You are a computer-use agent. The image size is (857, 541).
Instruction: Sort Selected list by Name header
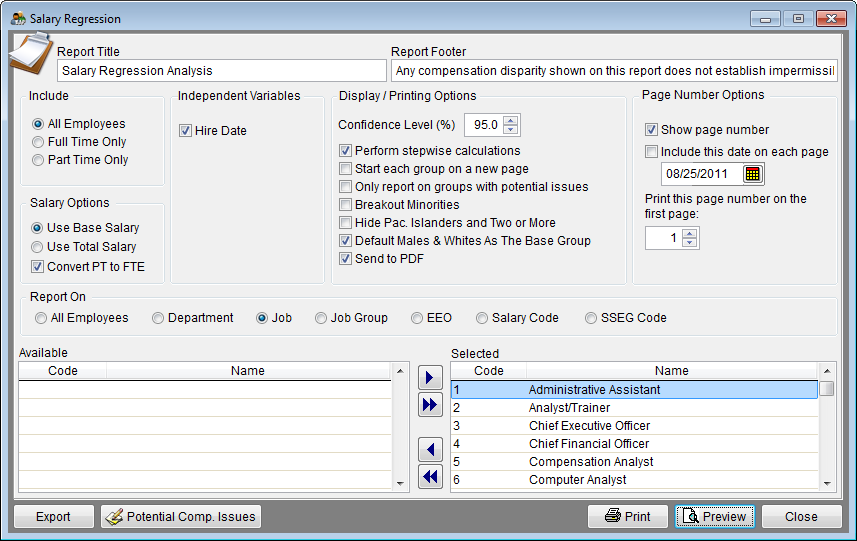pos(672,371)
